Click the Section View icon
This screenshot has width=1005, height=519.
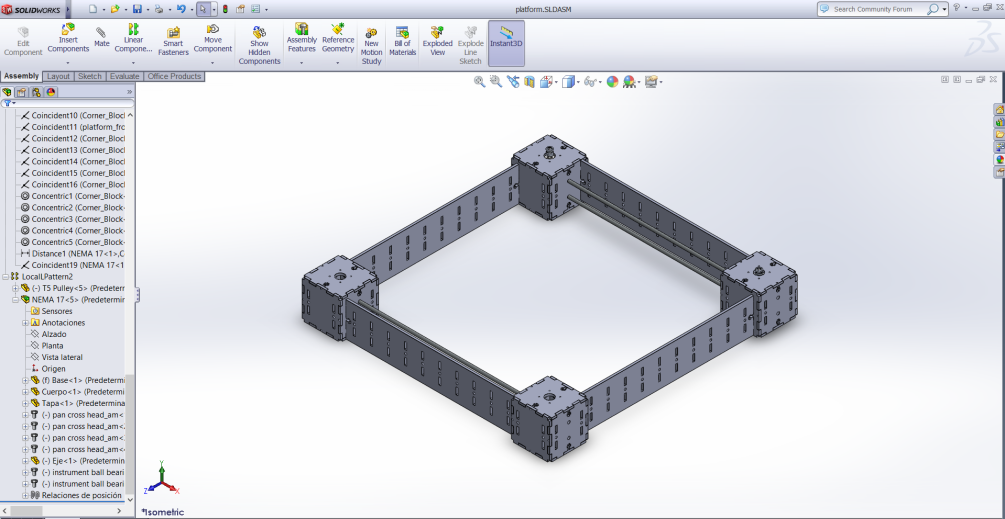click(529, 81)
